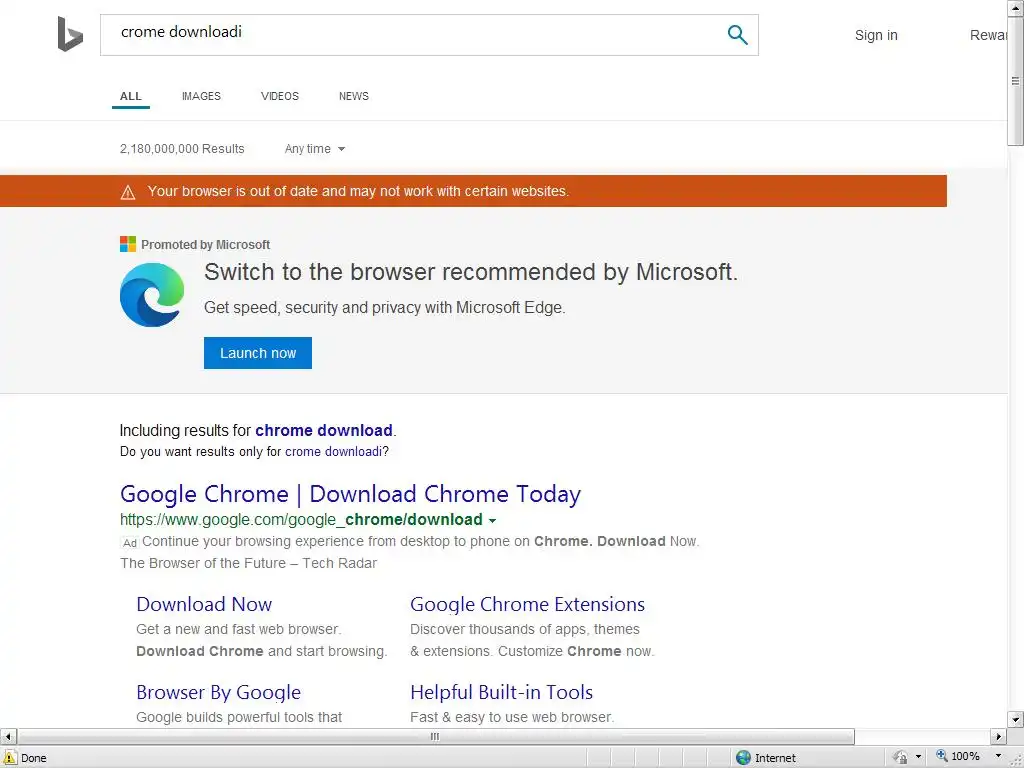
Task: Open the Google Chrome Extensions sublink
Action: [527, 604]
